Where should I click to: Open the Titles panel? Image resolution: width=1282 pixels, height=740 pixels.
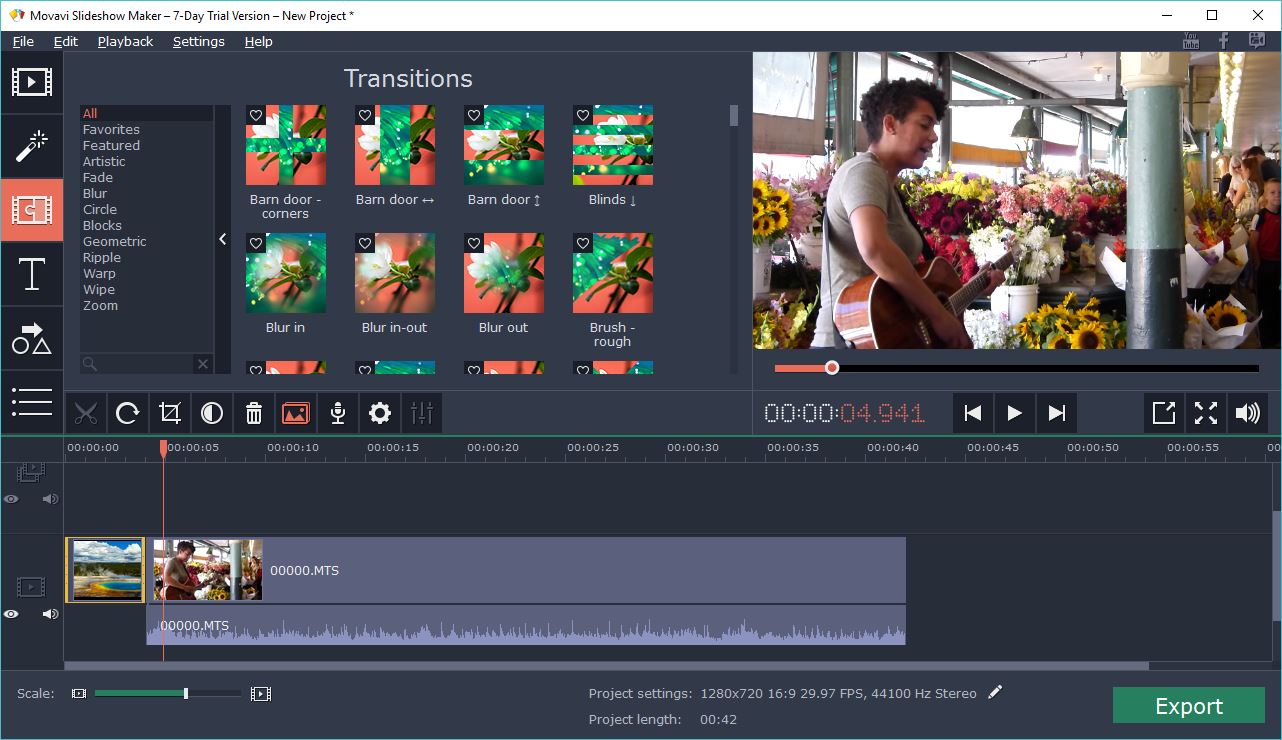click(x=32, y=274)
